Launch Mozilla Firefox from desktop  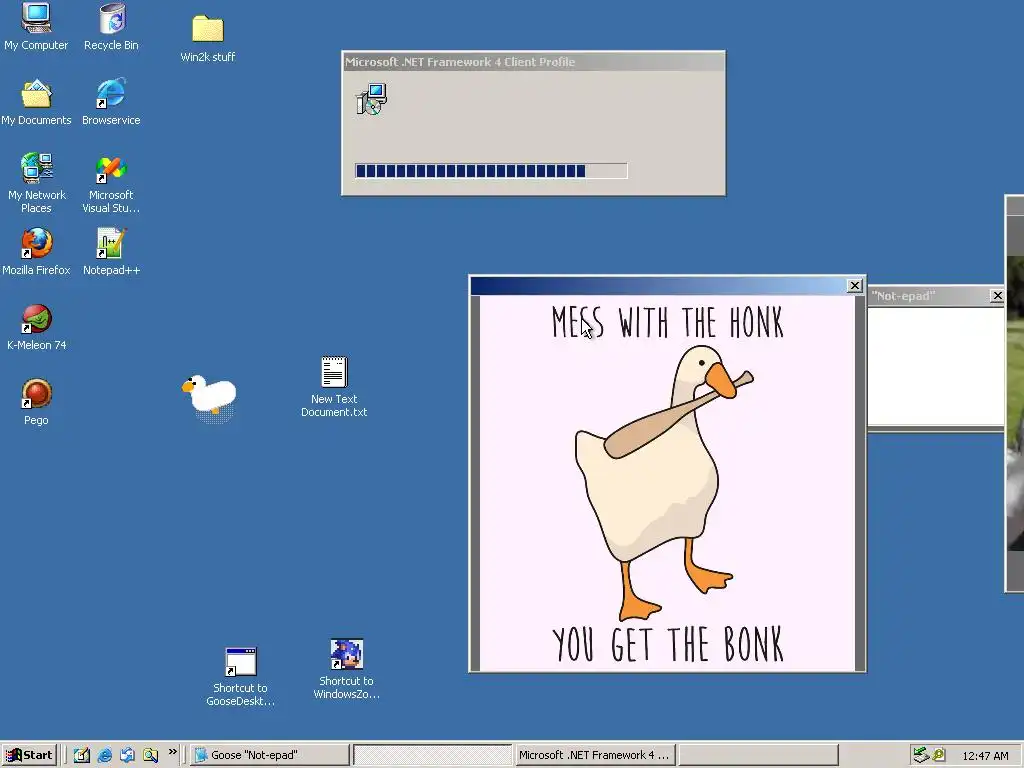coord(36,251)
